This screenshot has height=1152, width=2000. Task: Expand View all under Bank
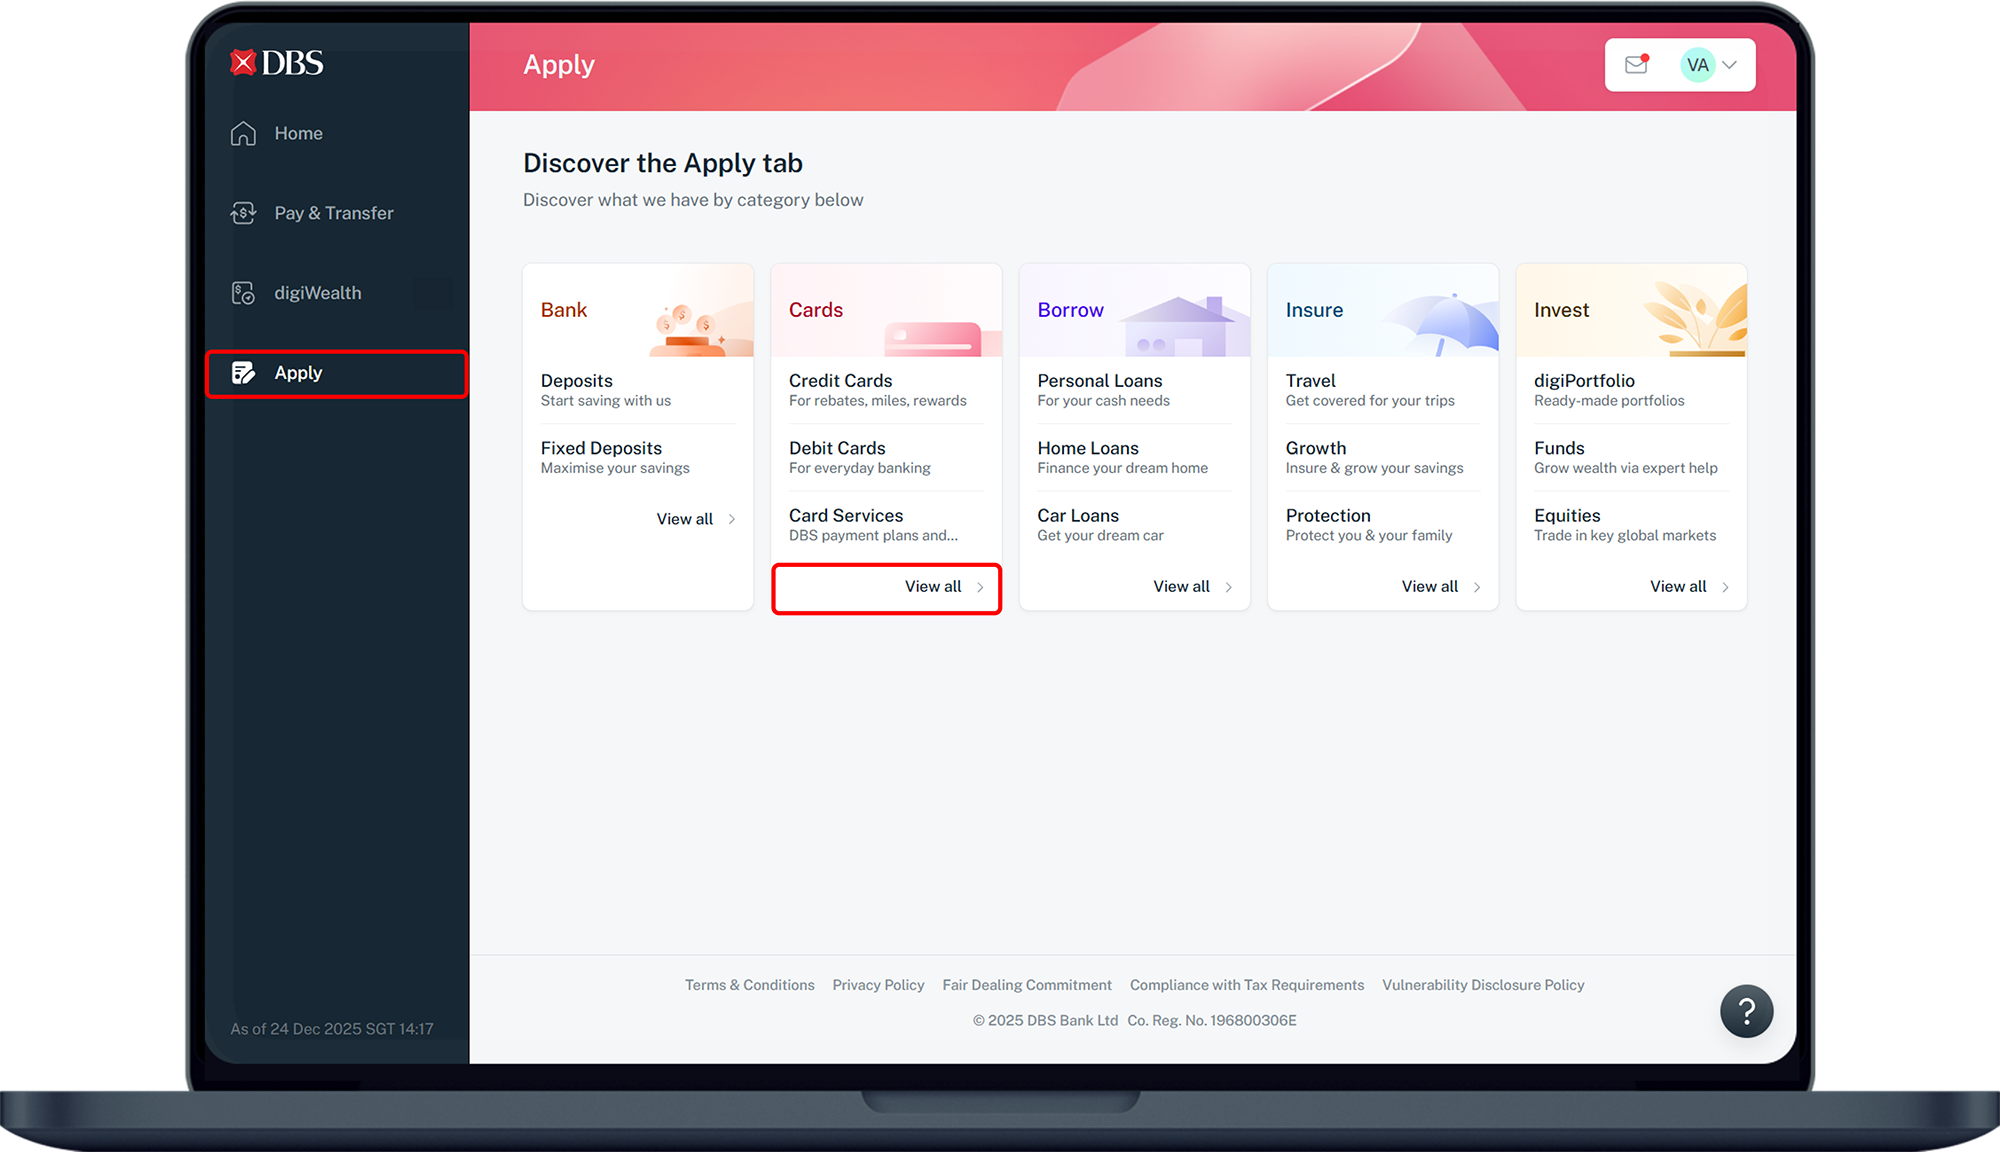tap(695, 519)
